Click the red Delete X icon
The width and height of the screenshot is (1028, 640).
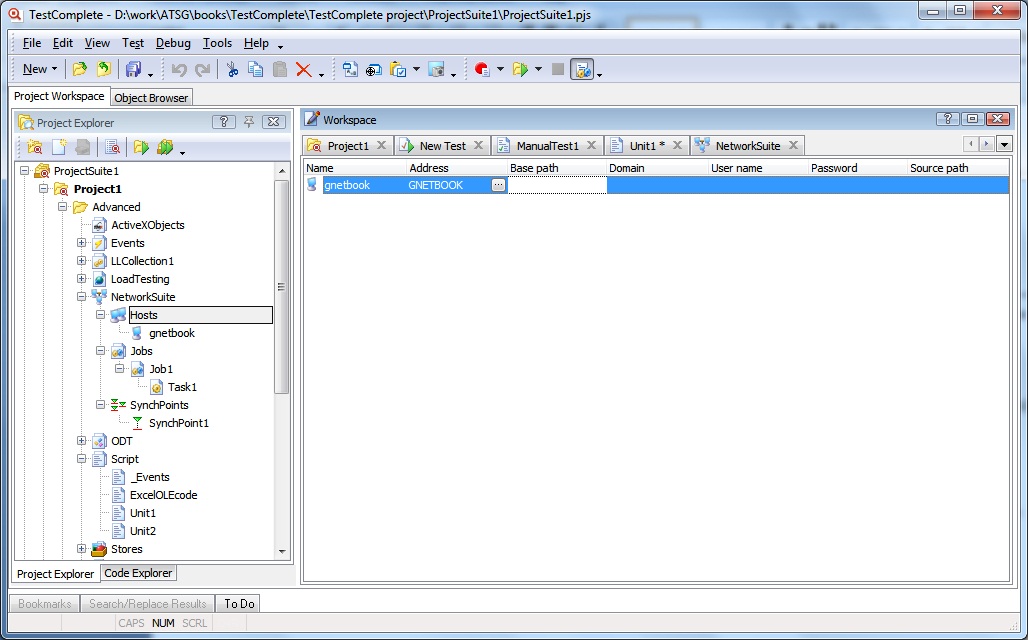[302, 69]
